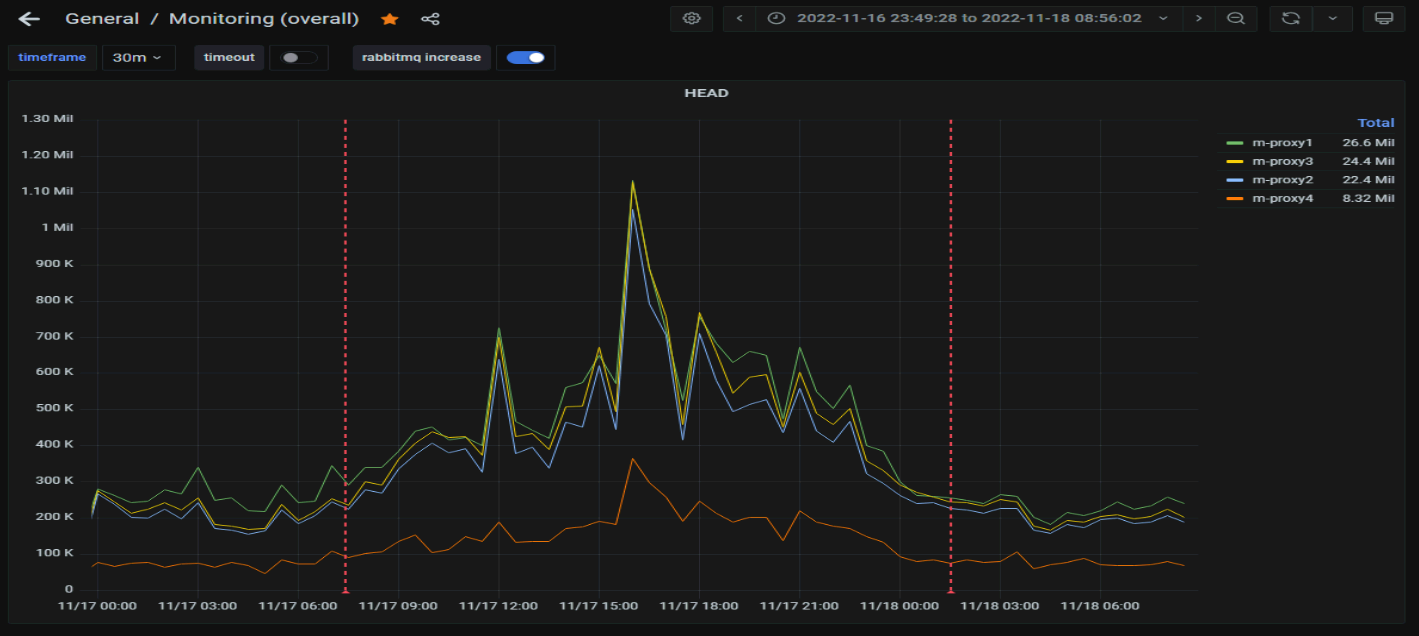Unstar the dashboard with the star icon
Image resolution: width=1419 pixels, height=636 pixels.
pos(390,19)
